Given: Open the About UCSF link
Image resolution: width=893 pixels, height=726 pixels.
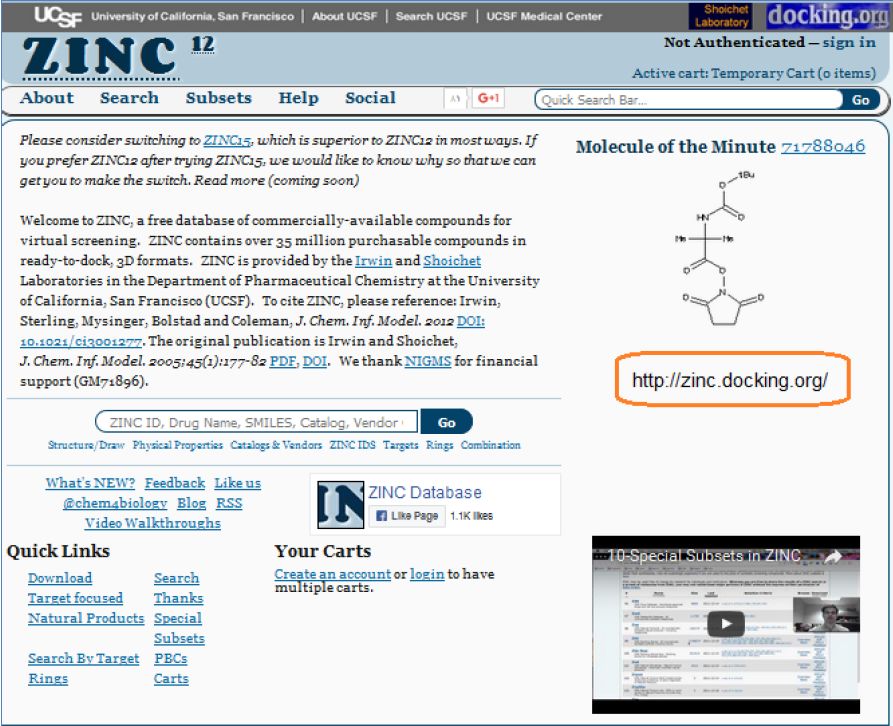Looking at the screenshot, I should coord(345,17).
